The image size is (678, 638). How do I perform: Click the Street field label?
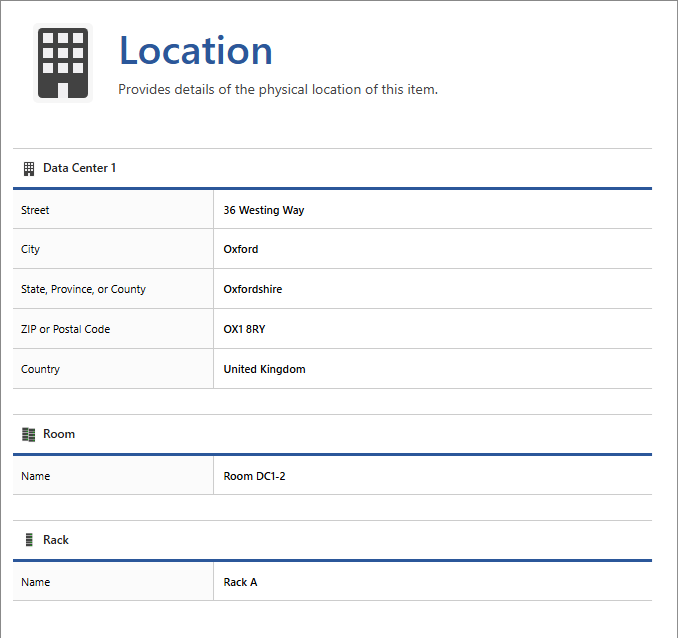click(x=35, y=210)
